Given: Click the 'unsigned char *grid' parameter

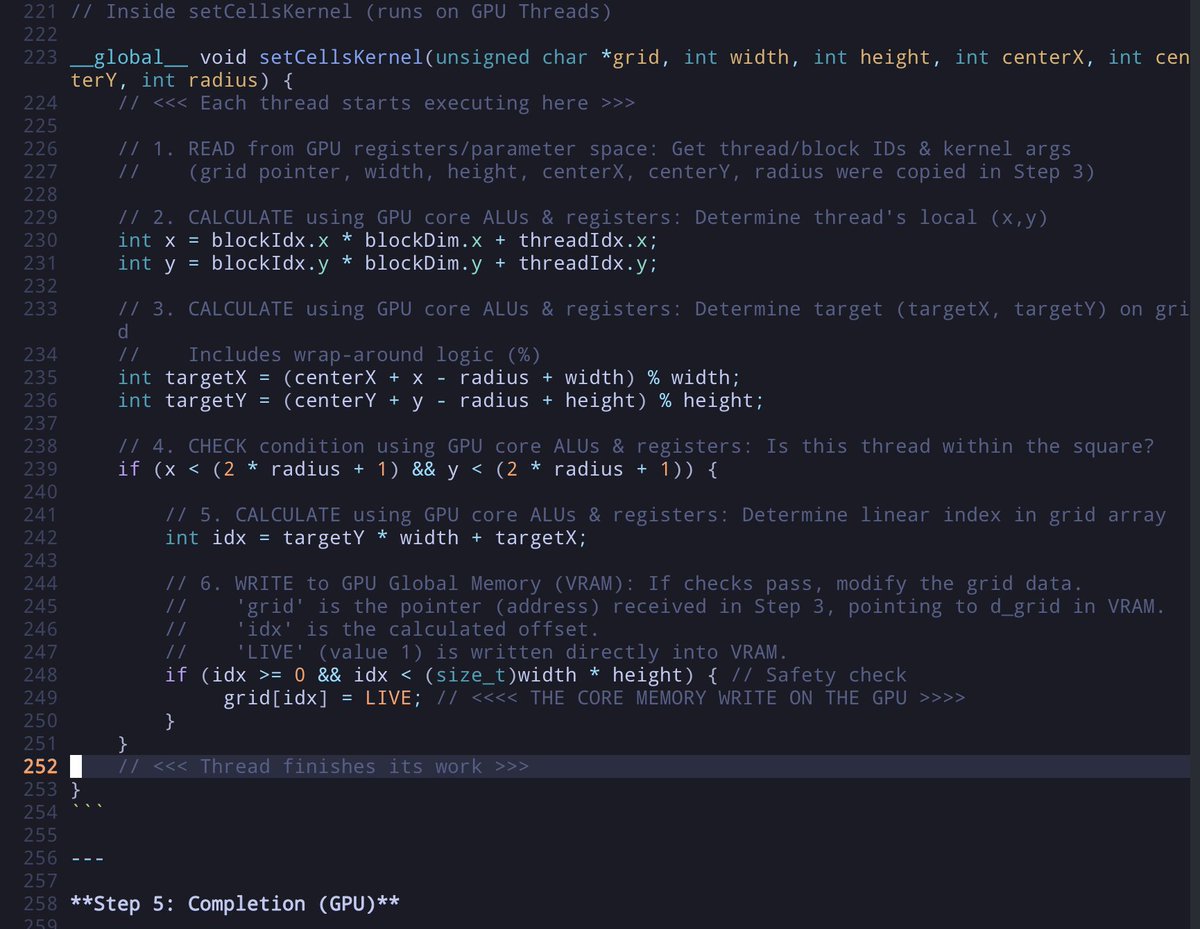Looking at the screenshot, I should pyautogui.click(x=547, y=57).
